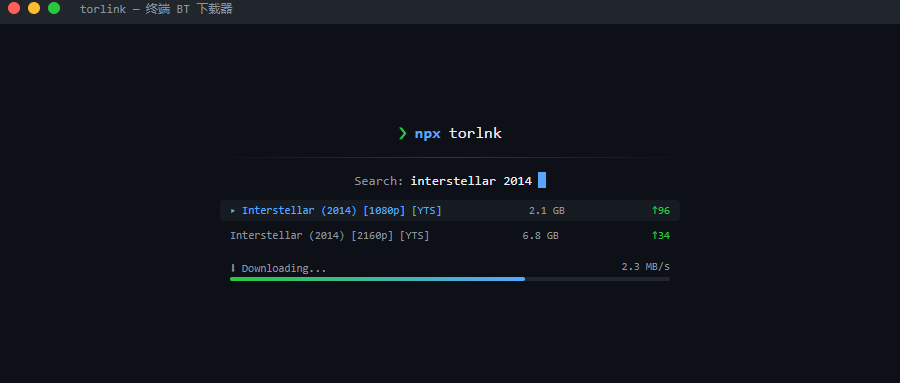This screenshot has height=383, width=900.
Task: Click the green seeders arrow showing 34
Action: tap(654, 235)
